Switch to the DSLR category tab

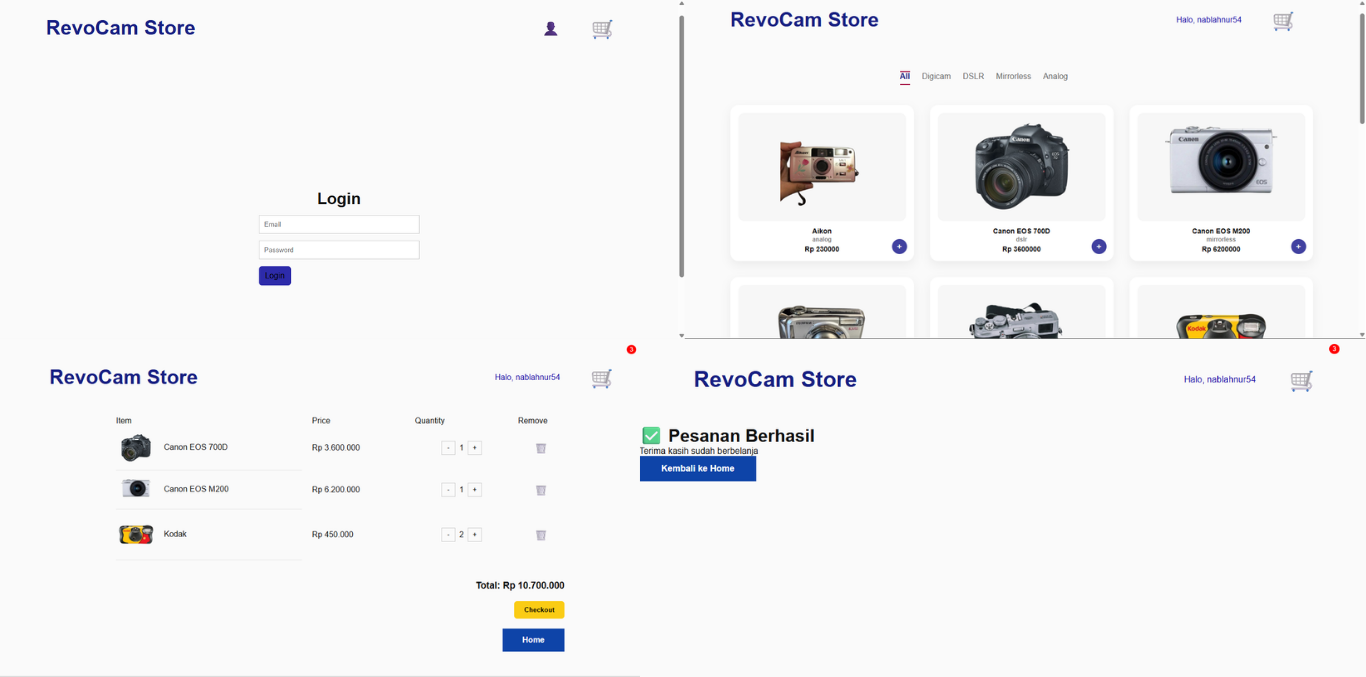click(x=972, y=76)
